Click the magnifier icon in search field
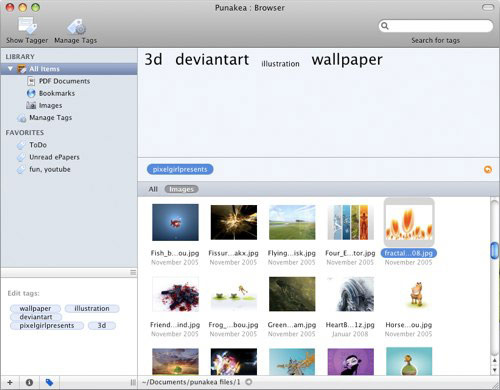The width and height of the screenshot is (500, 390). click(384, 26)
